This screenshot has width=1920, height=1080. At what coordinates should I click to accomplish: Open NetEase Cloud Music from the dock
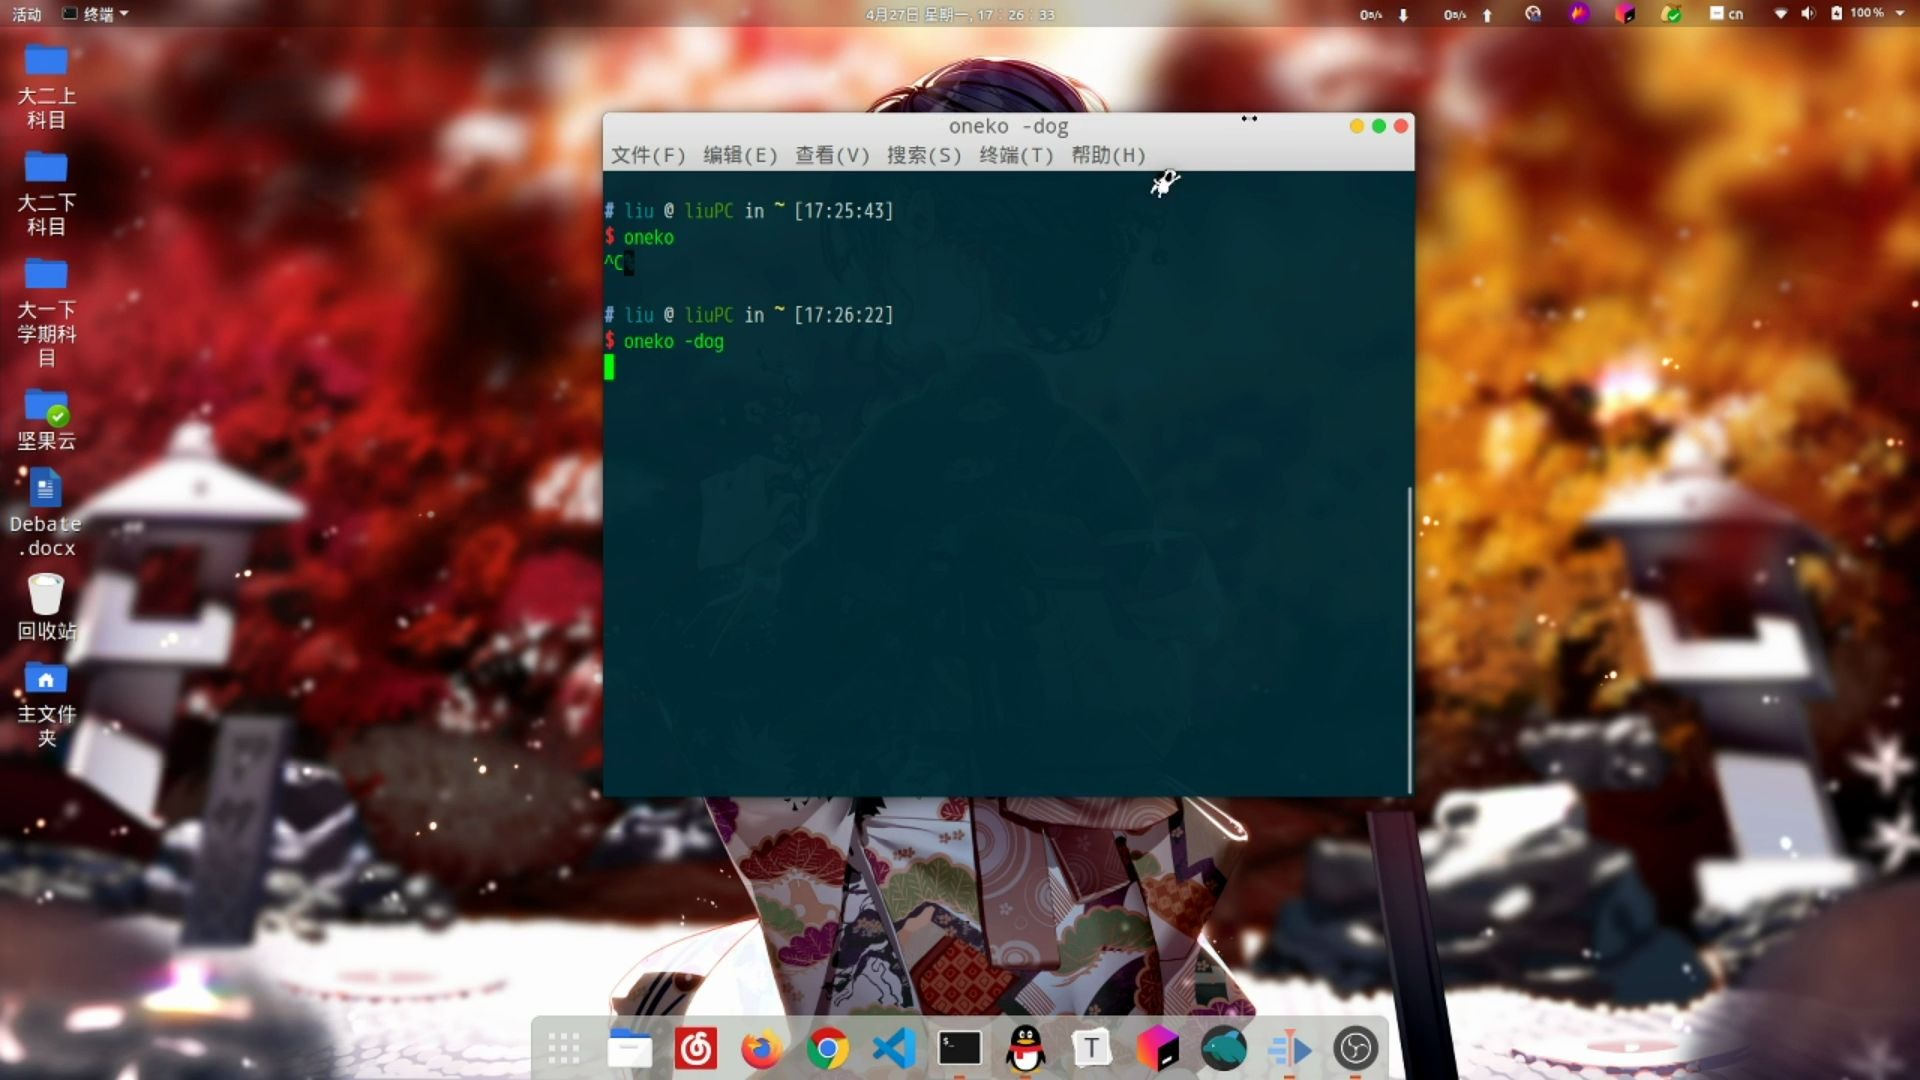696,1048
